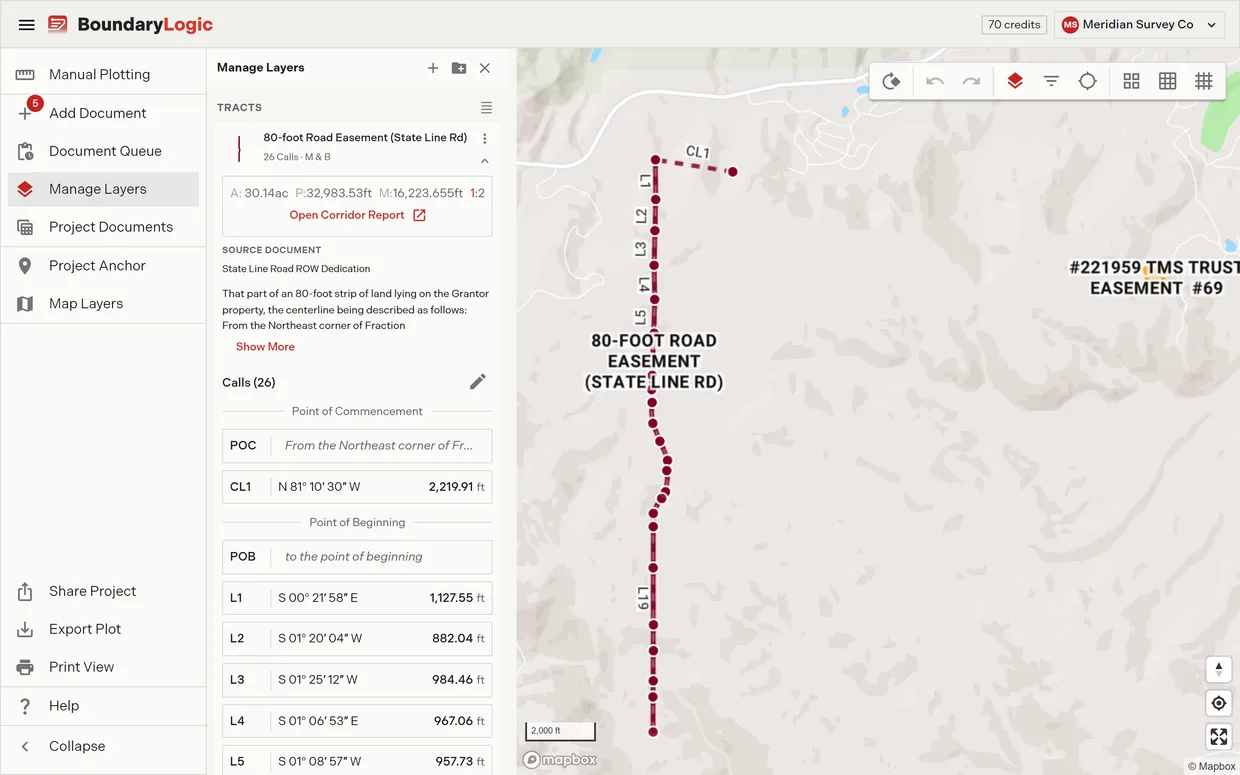This screenshot has width=1240, height=775.
Task: Click the © Mapbox attribution
Action: (1211, 766)
